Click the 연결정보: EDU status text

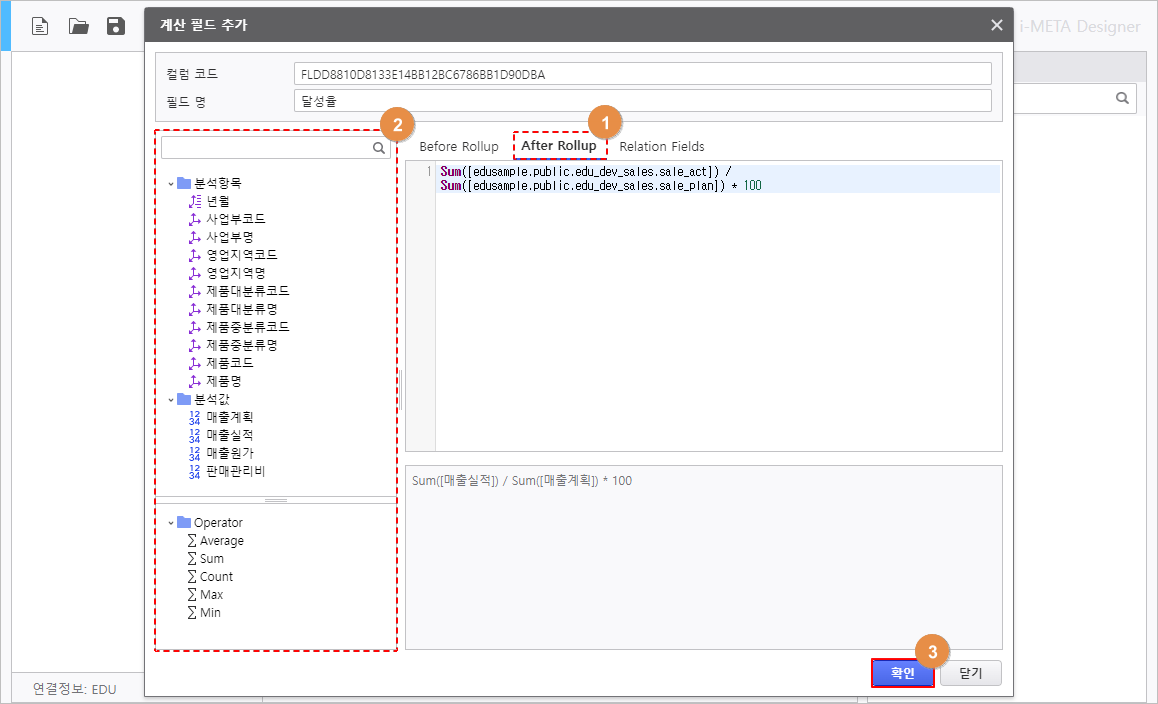[x=75, y=689]
